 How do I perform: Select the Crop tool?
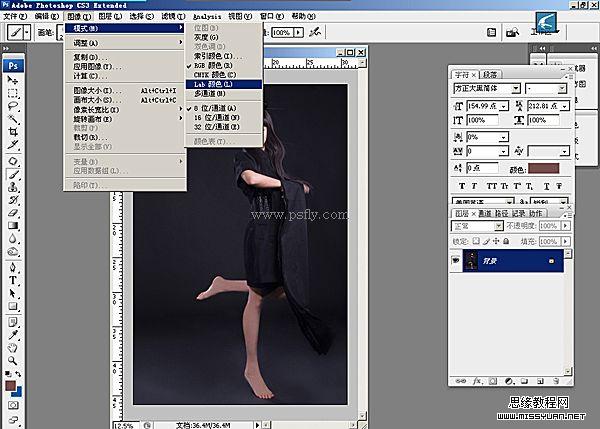[x=14, y=132]
